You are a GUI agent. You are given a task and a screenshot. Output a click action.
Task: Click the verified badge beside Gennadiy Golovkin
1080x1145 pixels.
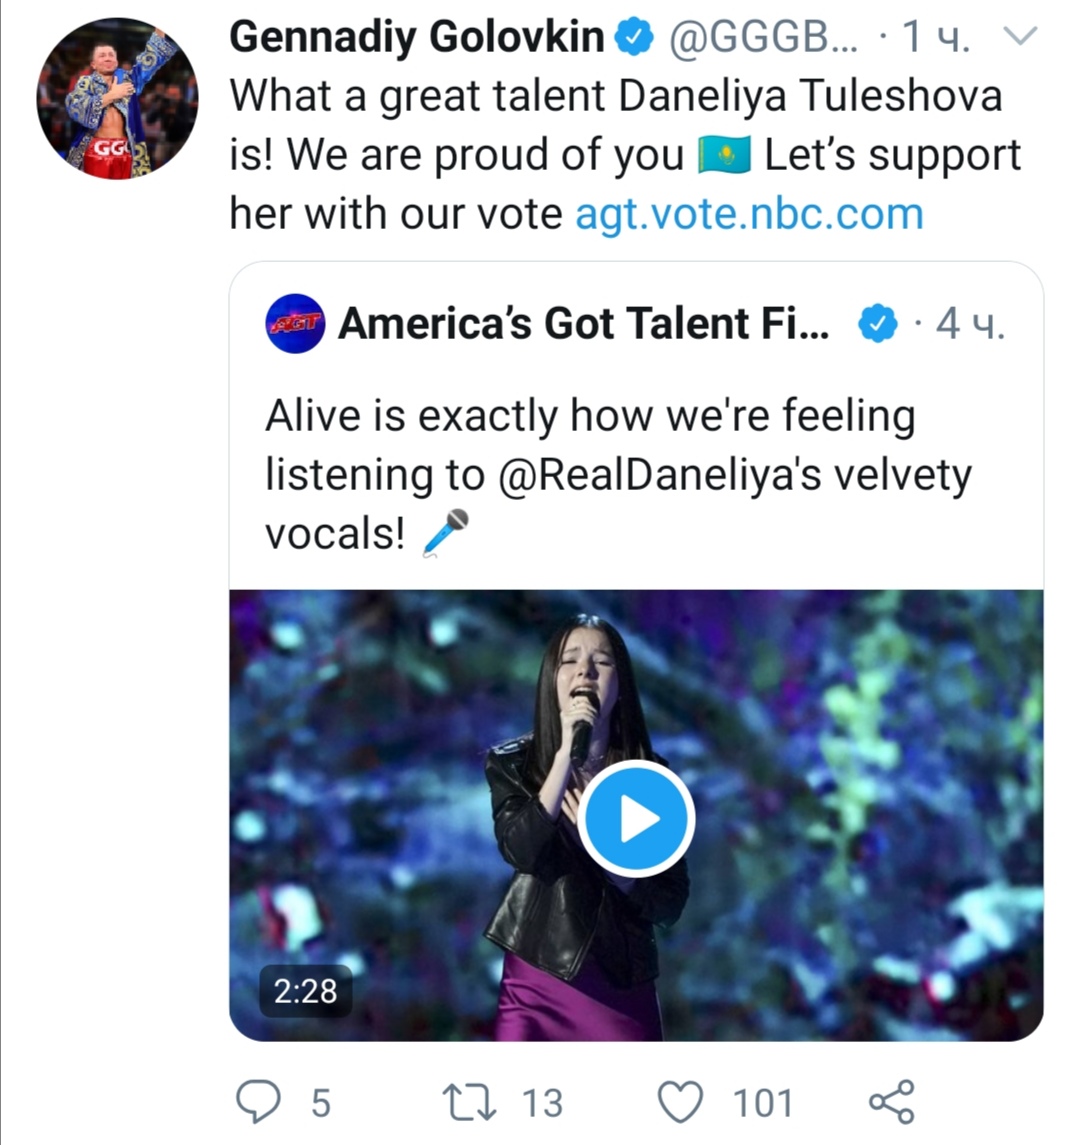click(x=633, y=38)
